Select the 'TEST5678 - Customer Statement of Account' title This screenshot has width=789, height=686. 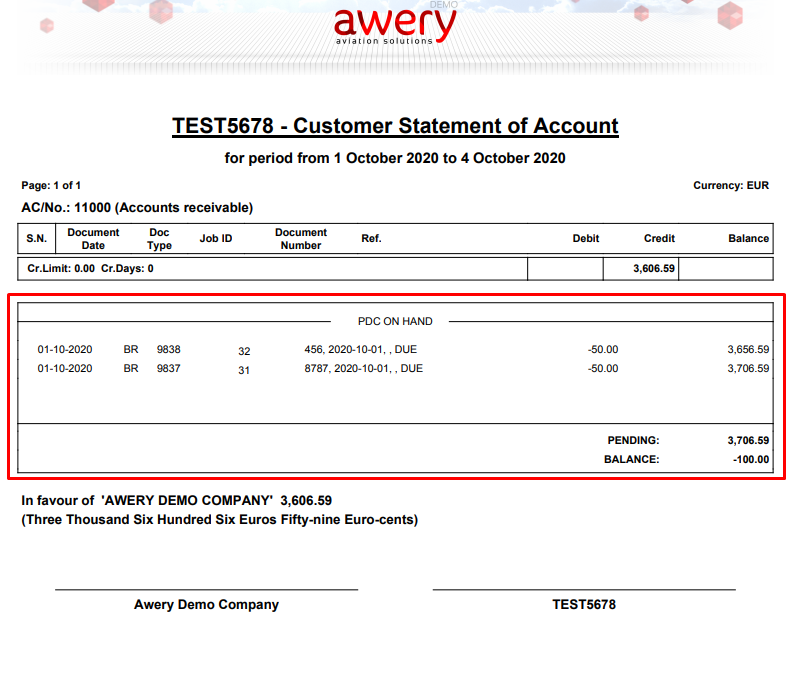tap(395, 126)
